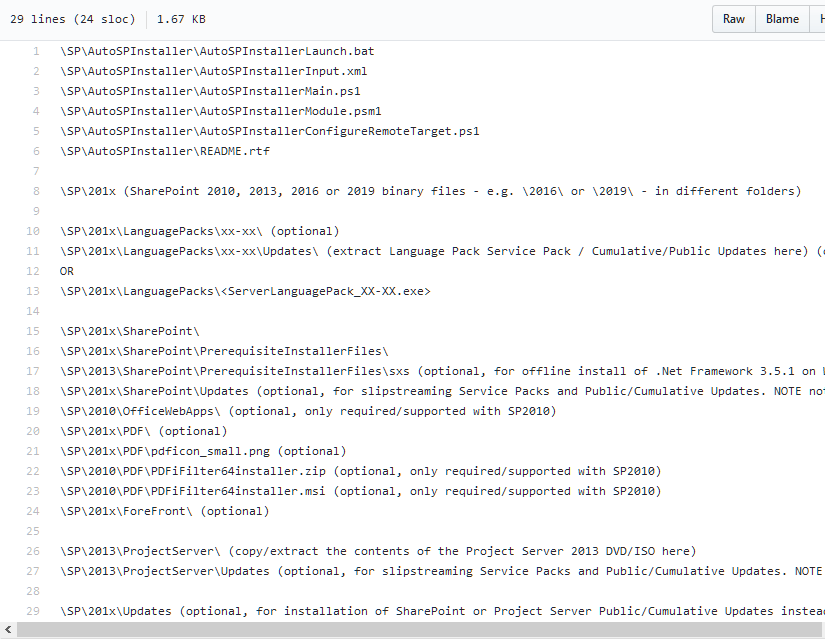
Task: Click the PrerequisiteInstallerFiles\sxs line
Action: tap(442, 371)
